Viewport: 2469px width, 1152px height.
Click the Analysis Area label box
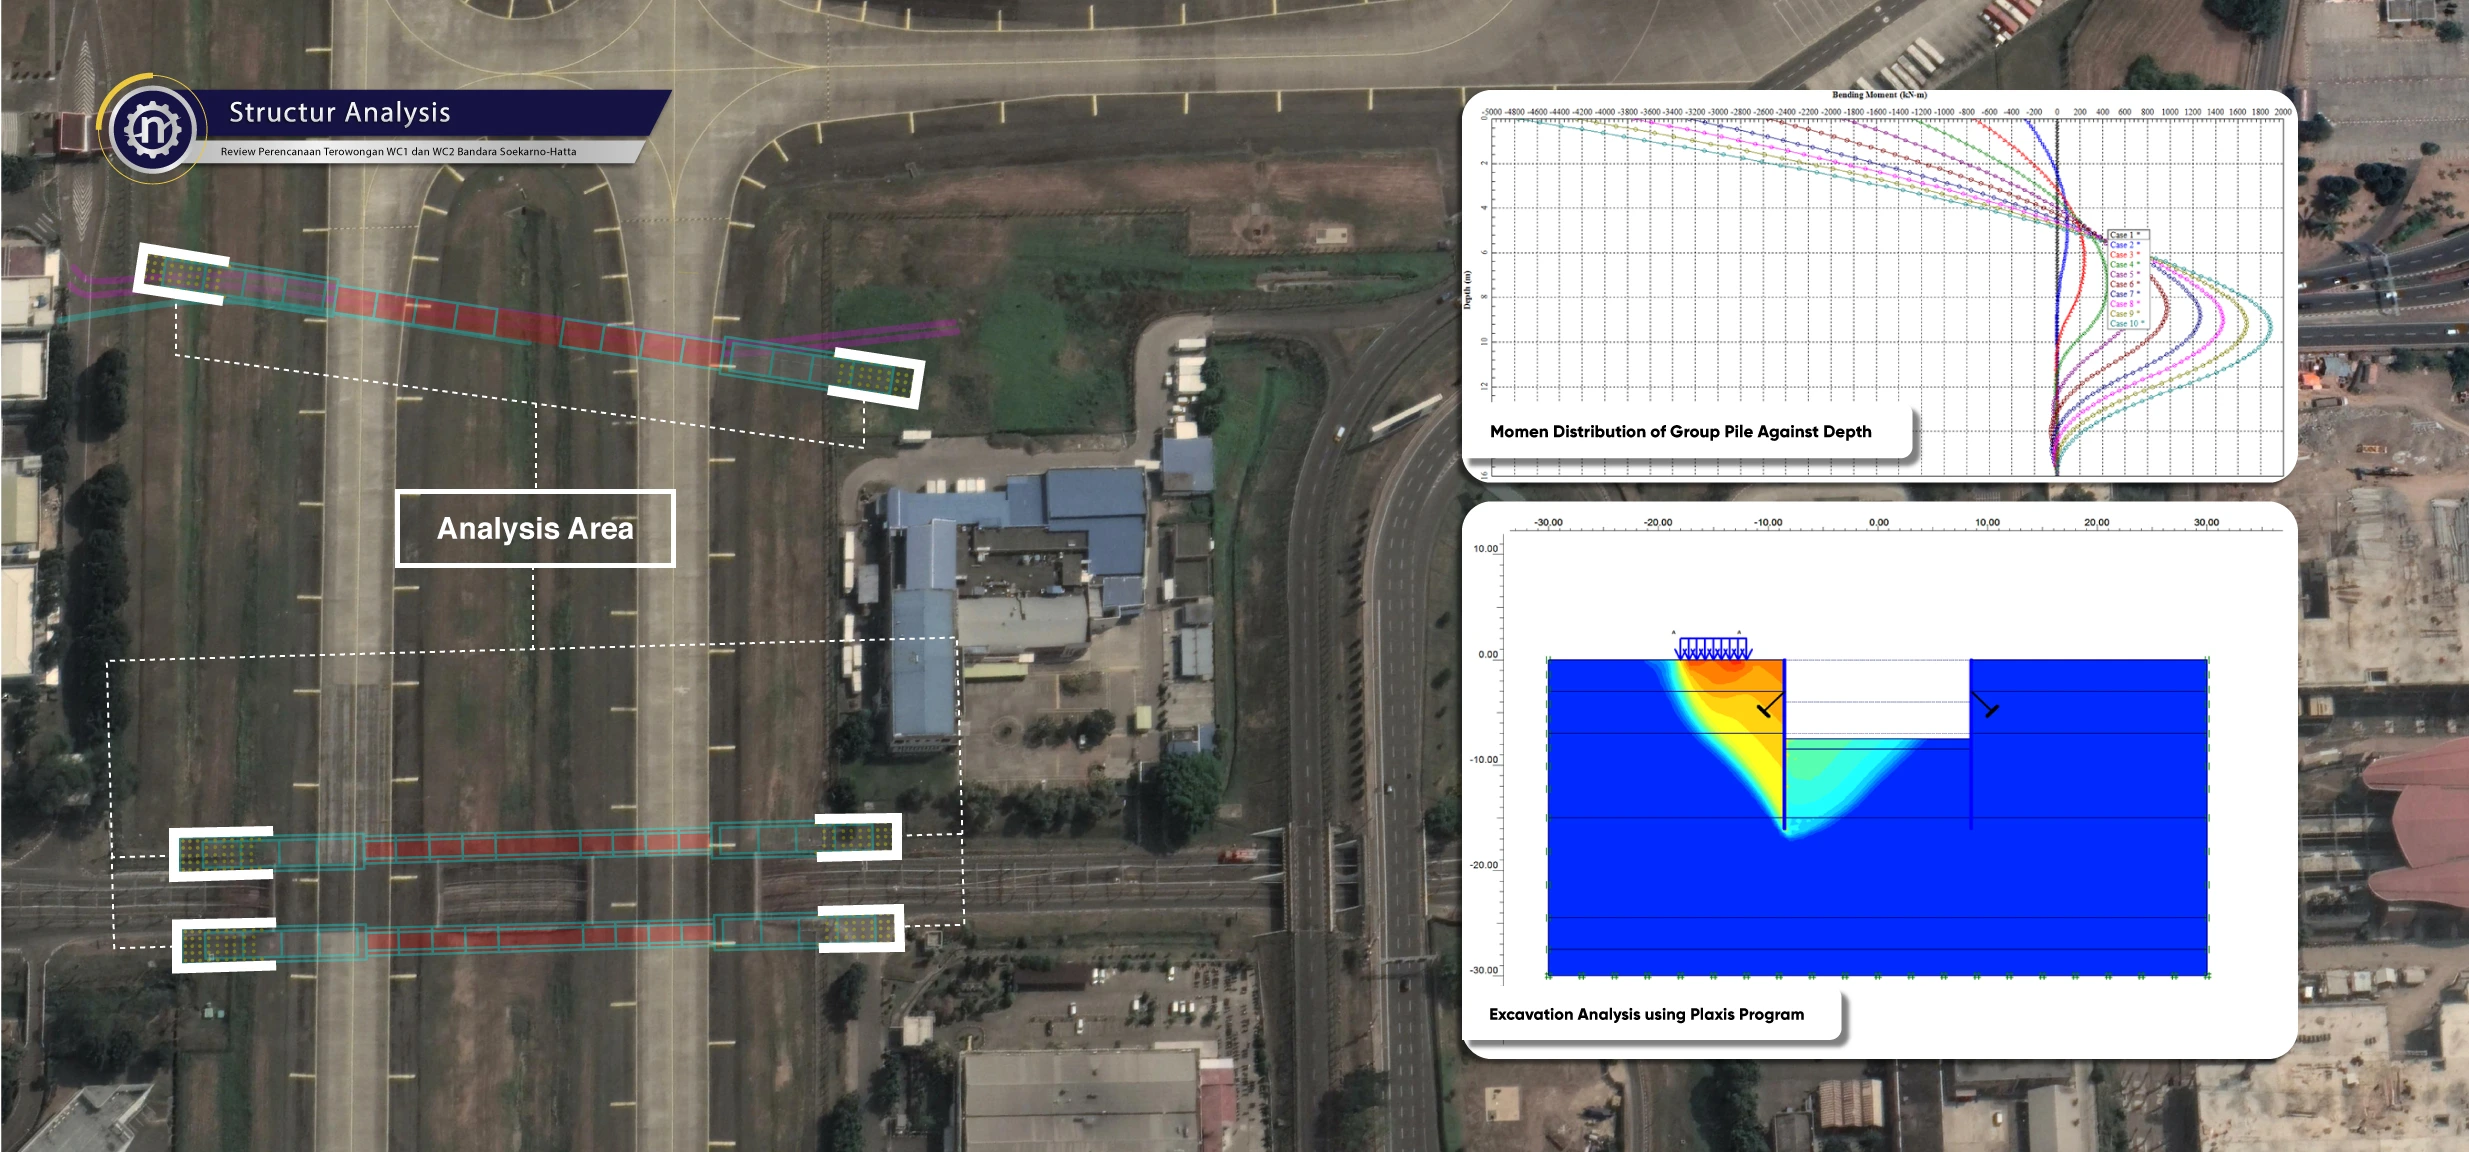(x=535, y=528)
